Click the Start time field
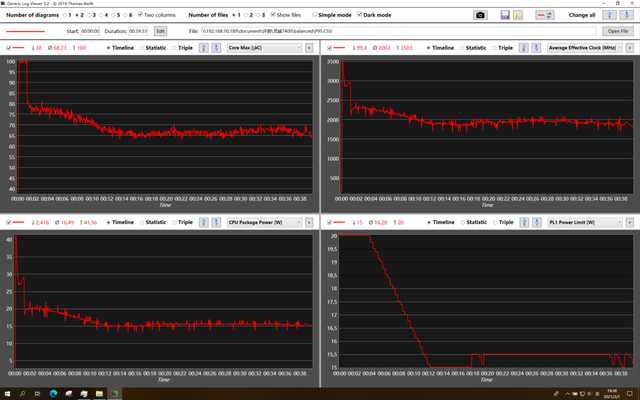The image size is (640, 400). (90, 31)
